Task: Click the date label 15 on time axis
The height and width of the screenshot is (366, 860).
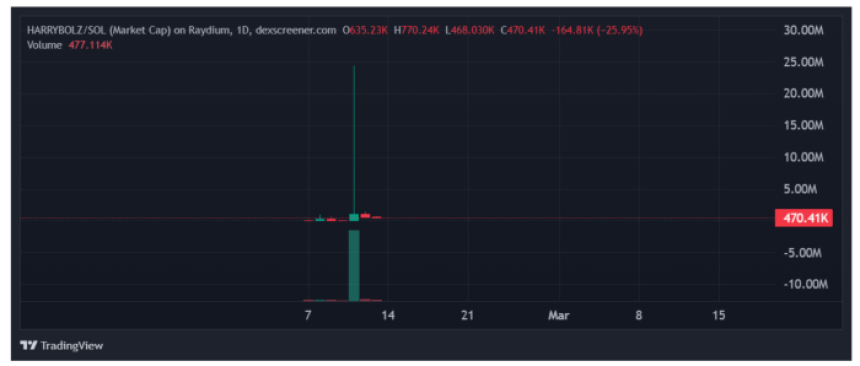Action: pos(718,316)
